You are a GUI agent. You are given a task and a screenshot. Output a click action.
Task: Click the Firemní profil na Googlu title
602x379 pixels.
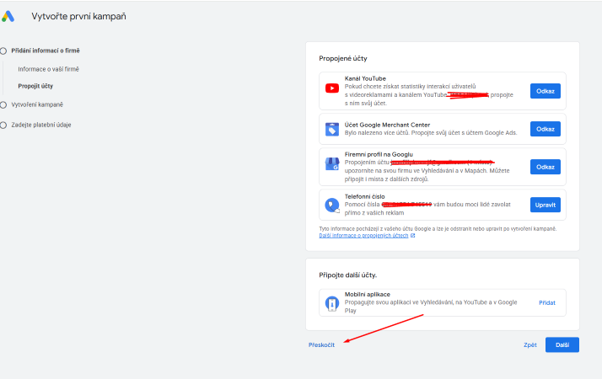(379, 154)
